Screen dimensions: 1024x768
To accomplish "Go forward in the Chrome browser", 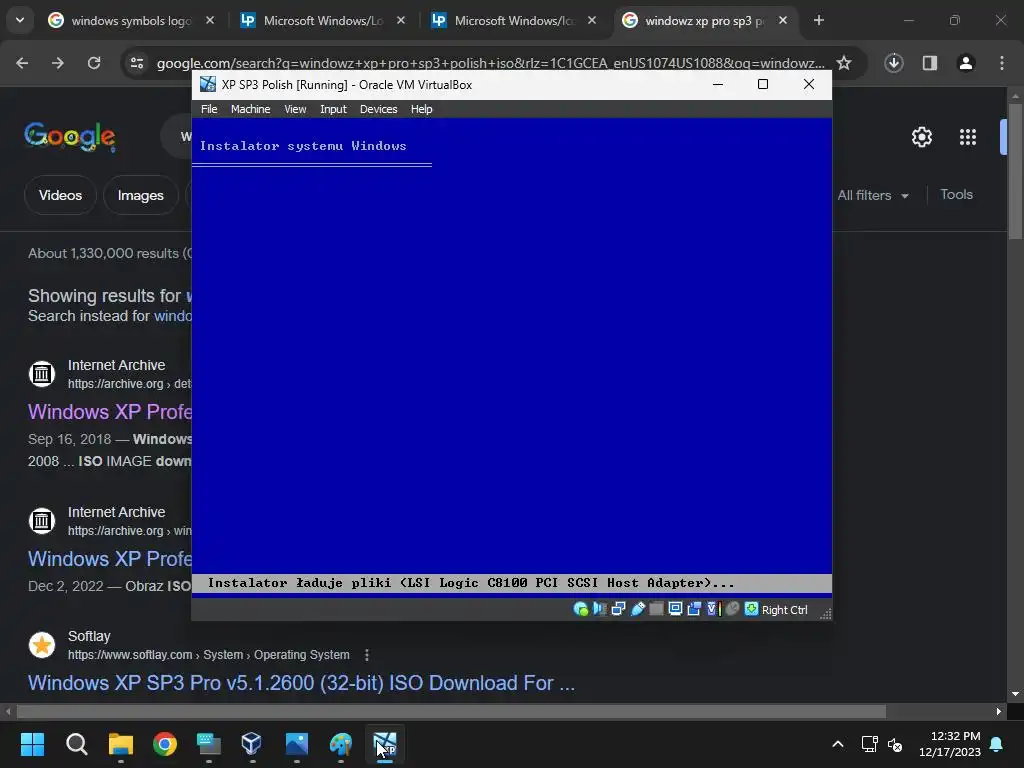I will point(58,63).
